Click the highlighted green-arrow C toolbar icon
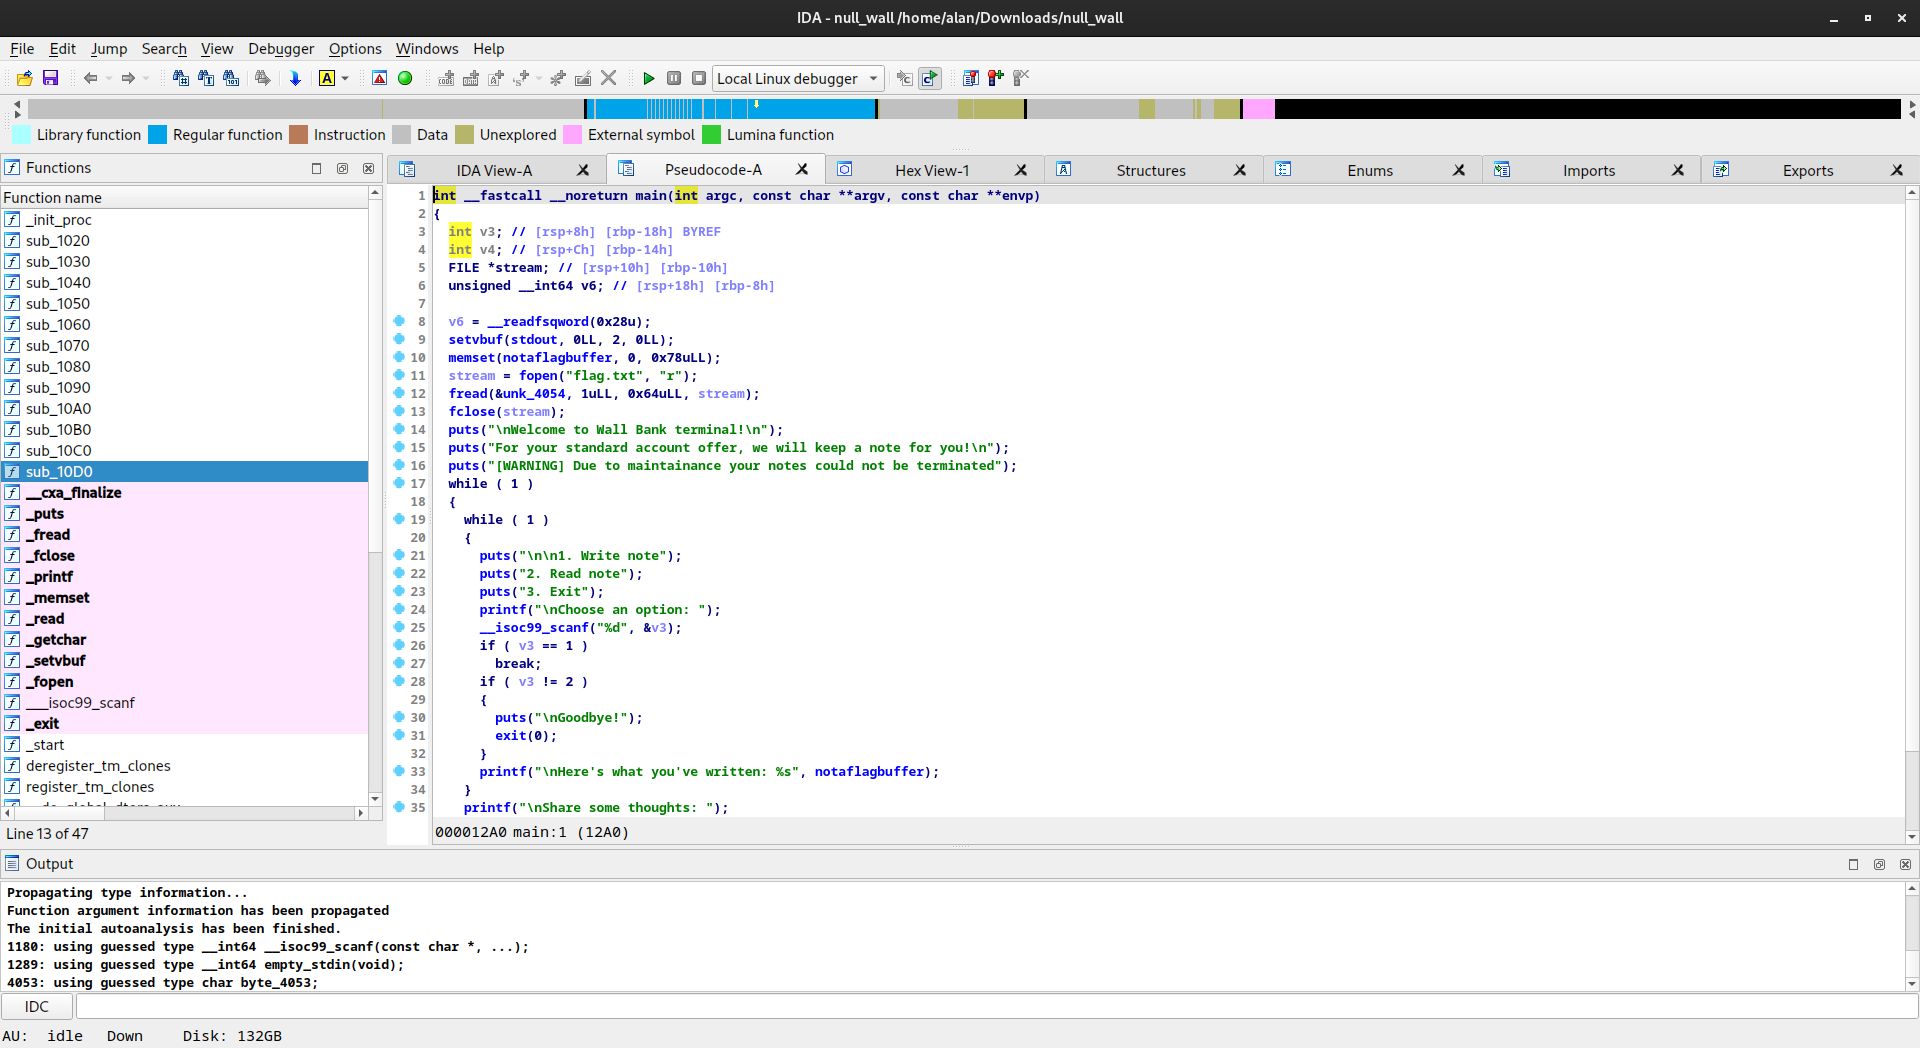The image size is (1920, 1048). [x=930, y=78]
